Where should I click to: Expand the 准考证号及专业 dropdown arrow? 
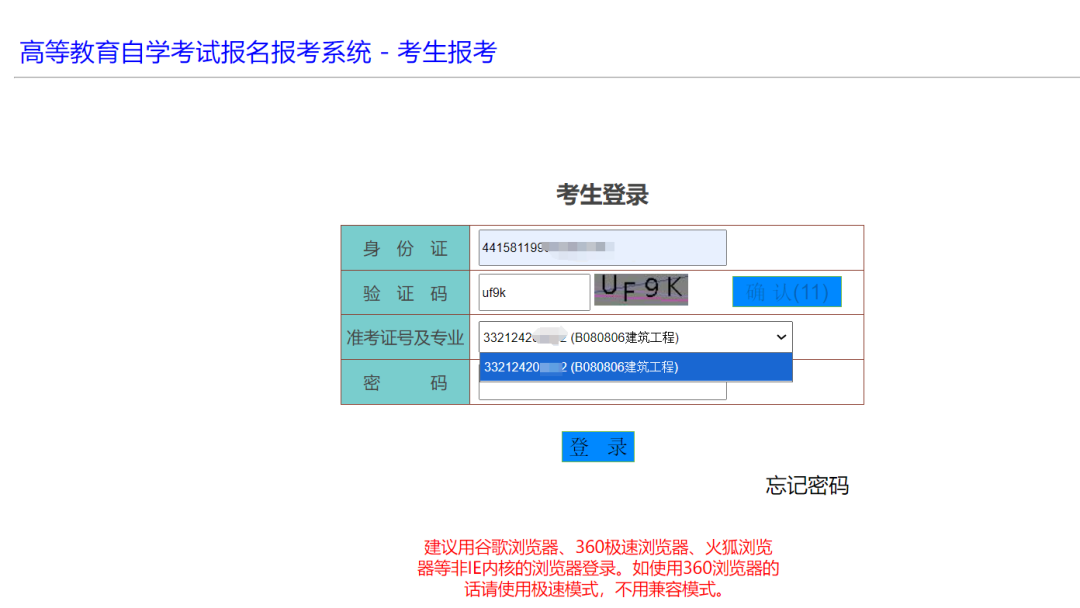point(781,338)
